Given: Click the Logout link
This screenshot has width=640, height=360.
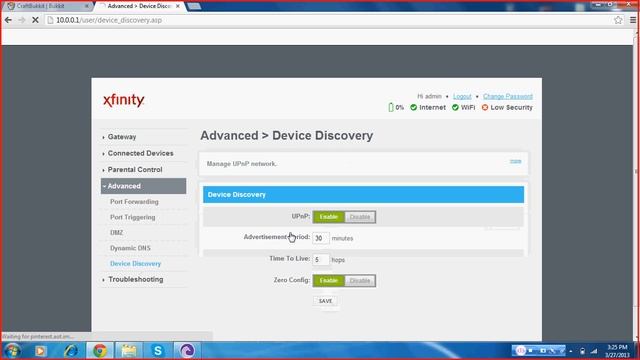Looking at the screenshot, I should pyautogui.click(x=462, y=96).
